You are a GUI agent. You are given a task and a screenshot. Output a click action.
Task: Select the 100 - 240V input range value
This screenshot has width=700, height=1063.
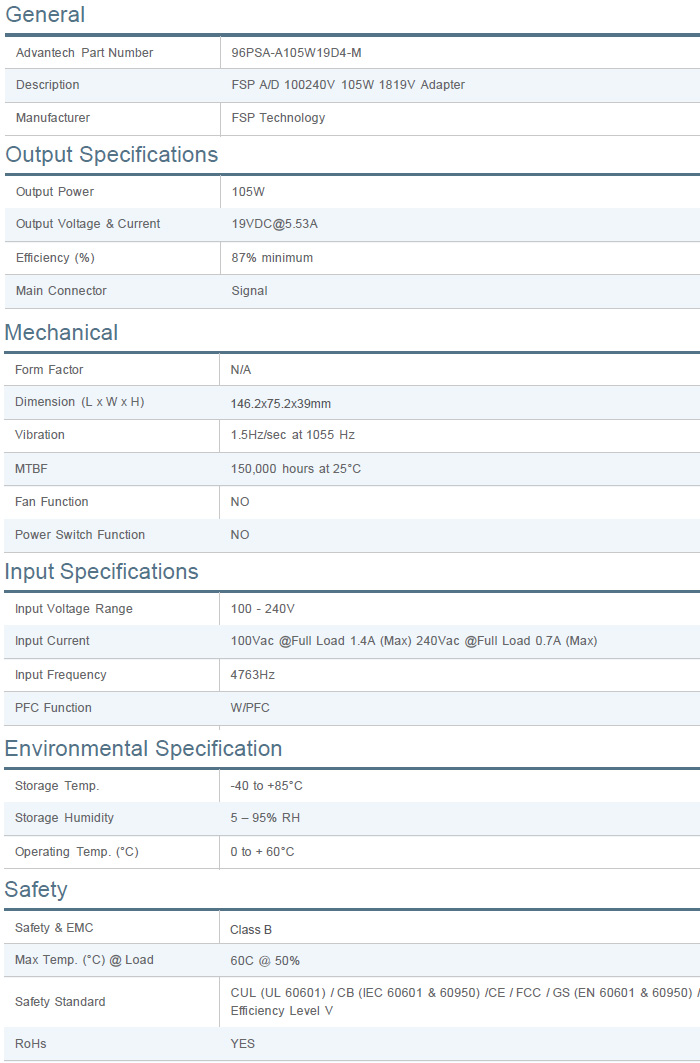click(262, 609)
